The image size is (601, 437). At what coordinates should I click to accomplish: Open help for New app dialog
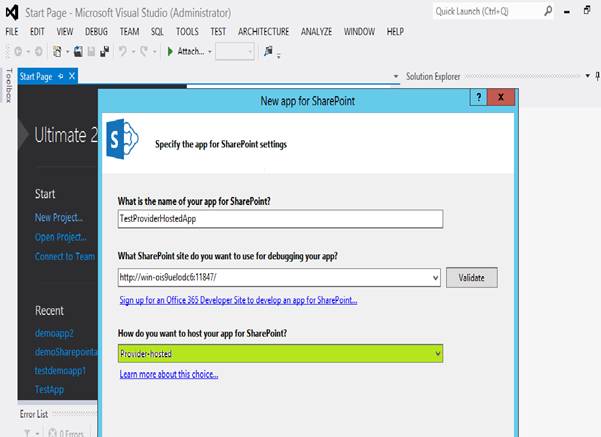478,97
